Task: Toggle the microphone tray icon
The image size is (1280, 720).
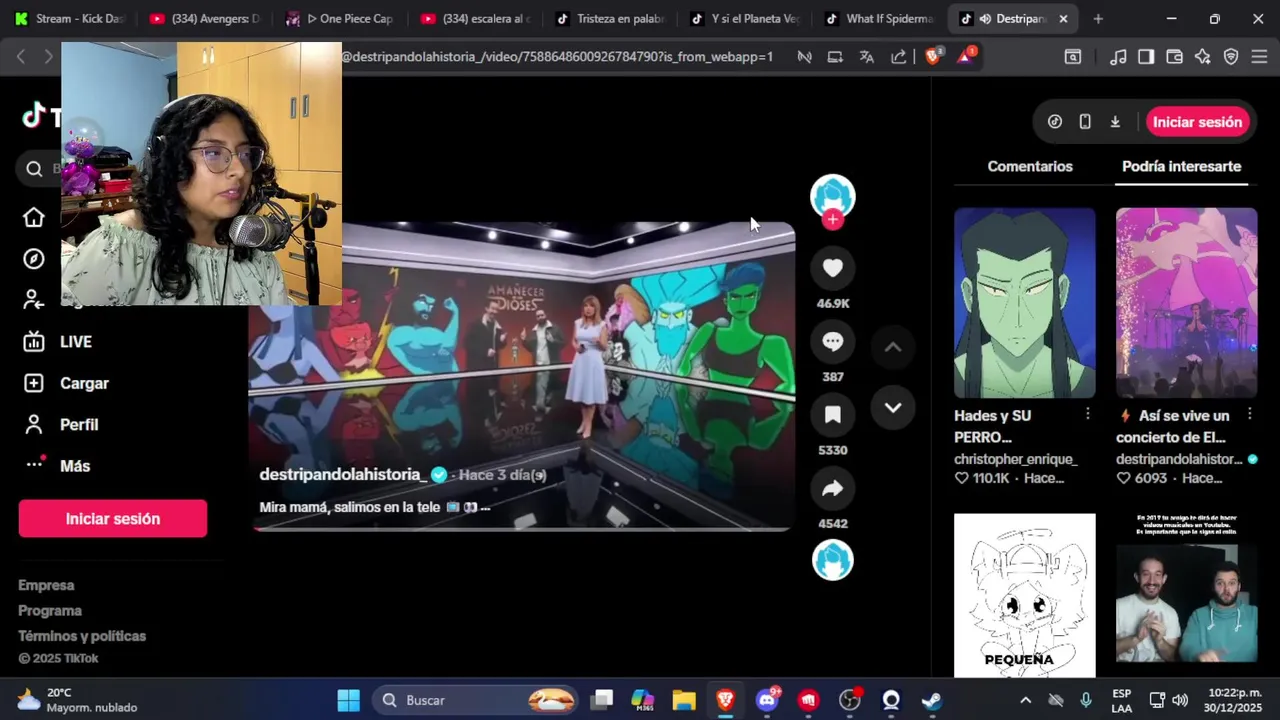Action: (1086, 700)
